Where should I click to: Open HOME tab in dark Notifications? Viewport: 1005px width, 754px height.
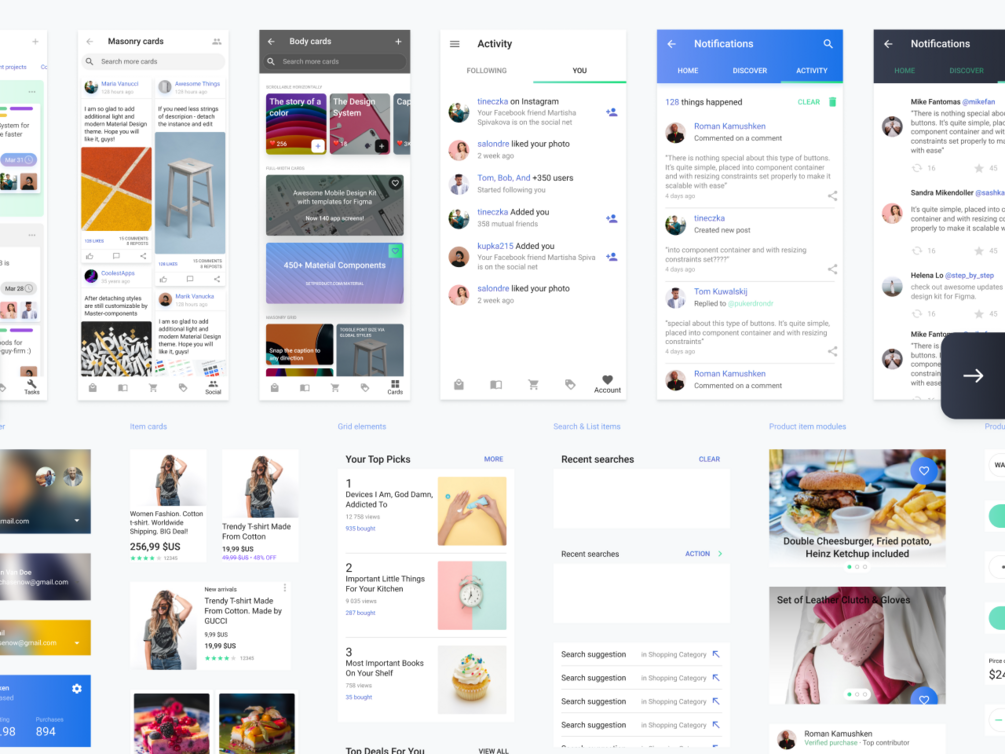(904, 71)
